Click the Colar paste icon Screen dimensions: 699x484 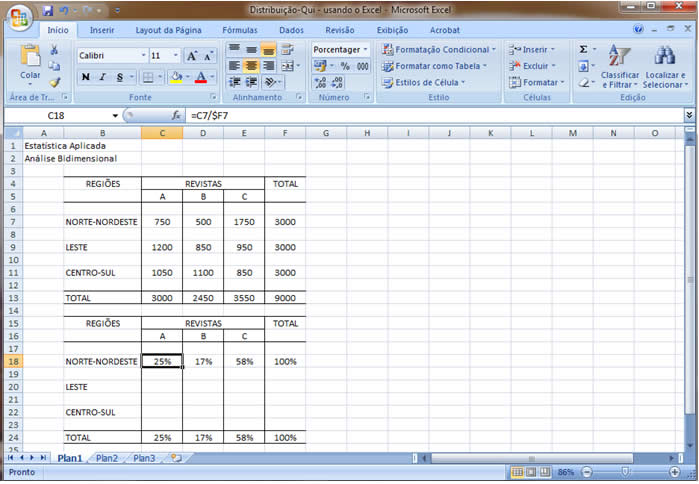click(30, 58)
